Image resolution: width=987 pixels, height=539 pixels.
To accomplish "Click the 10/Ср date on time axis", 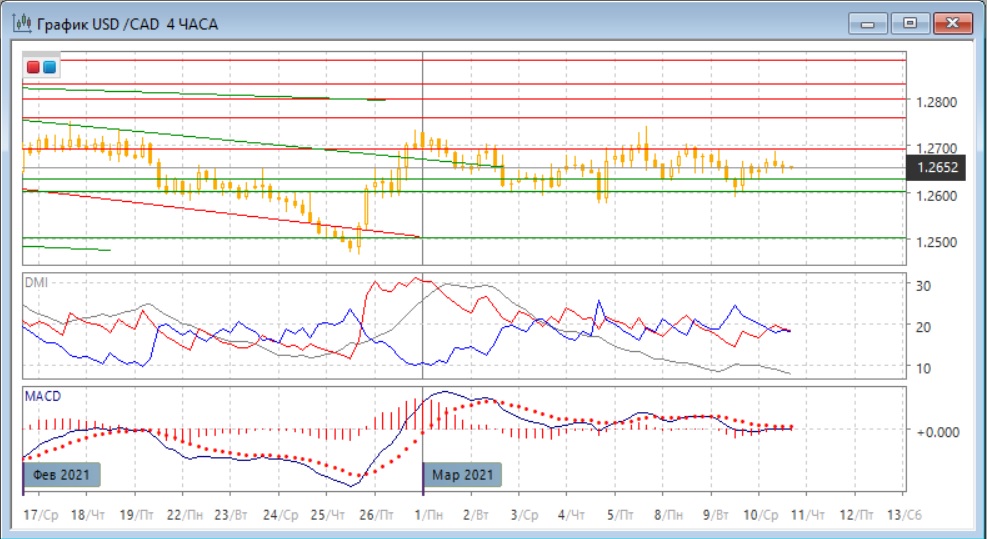I will pos(763,513).
